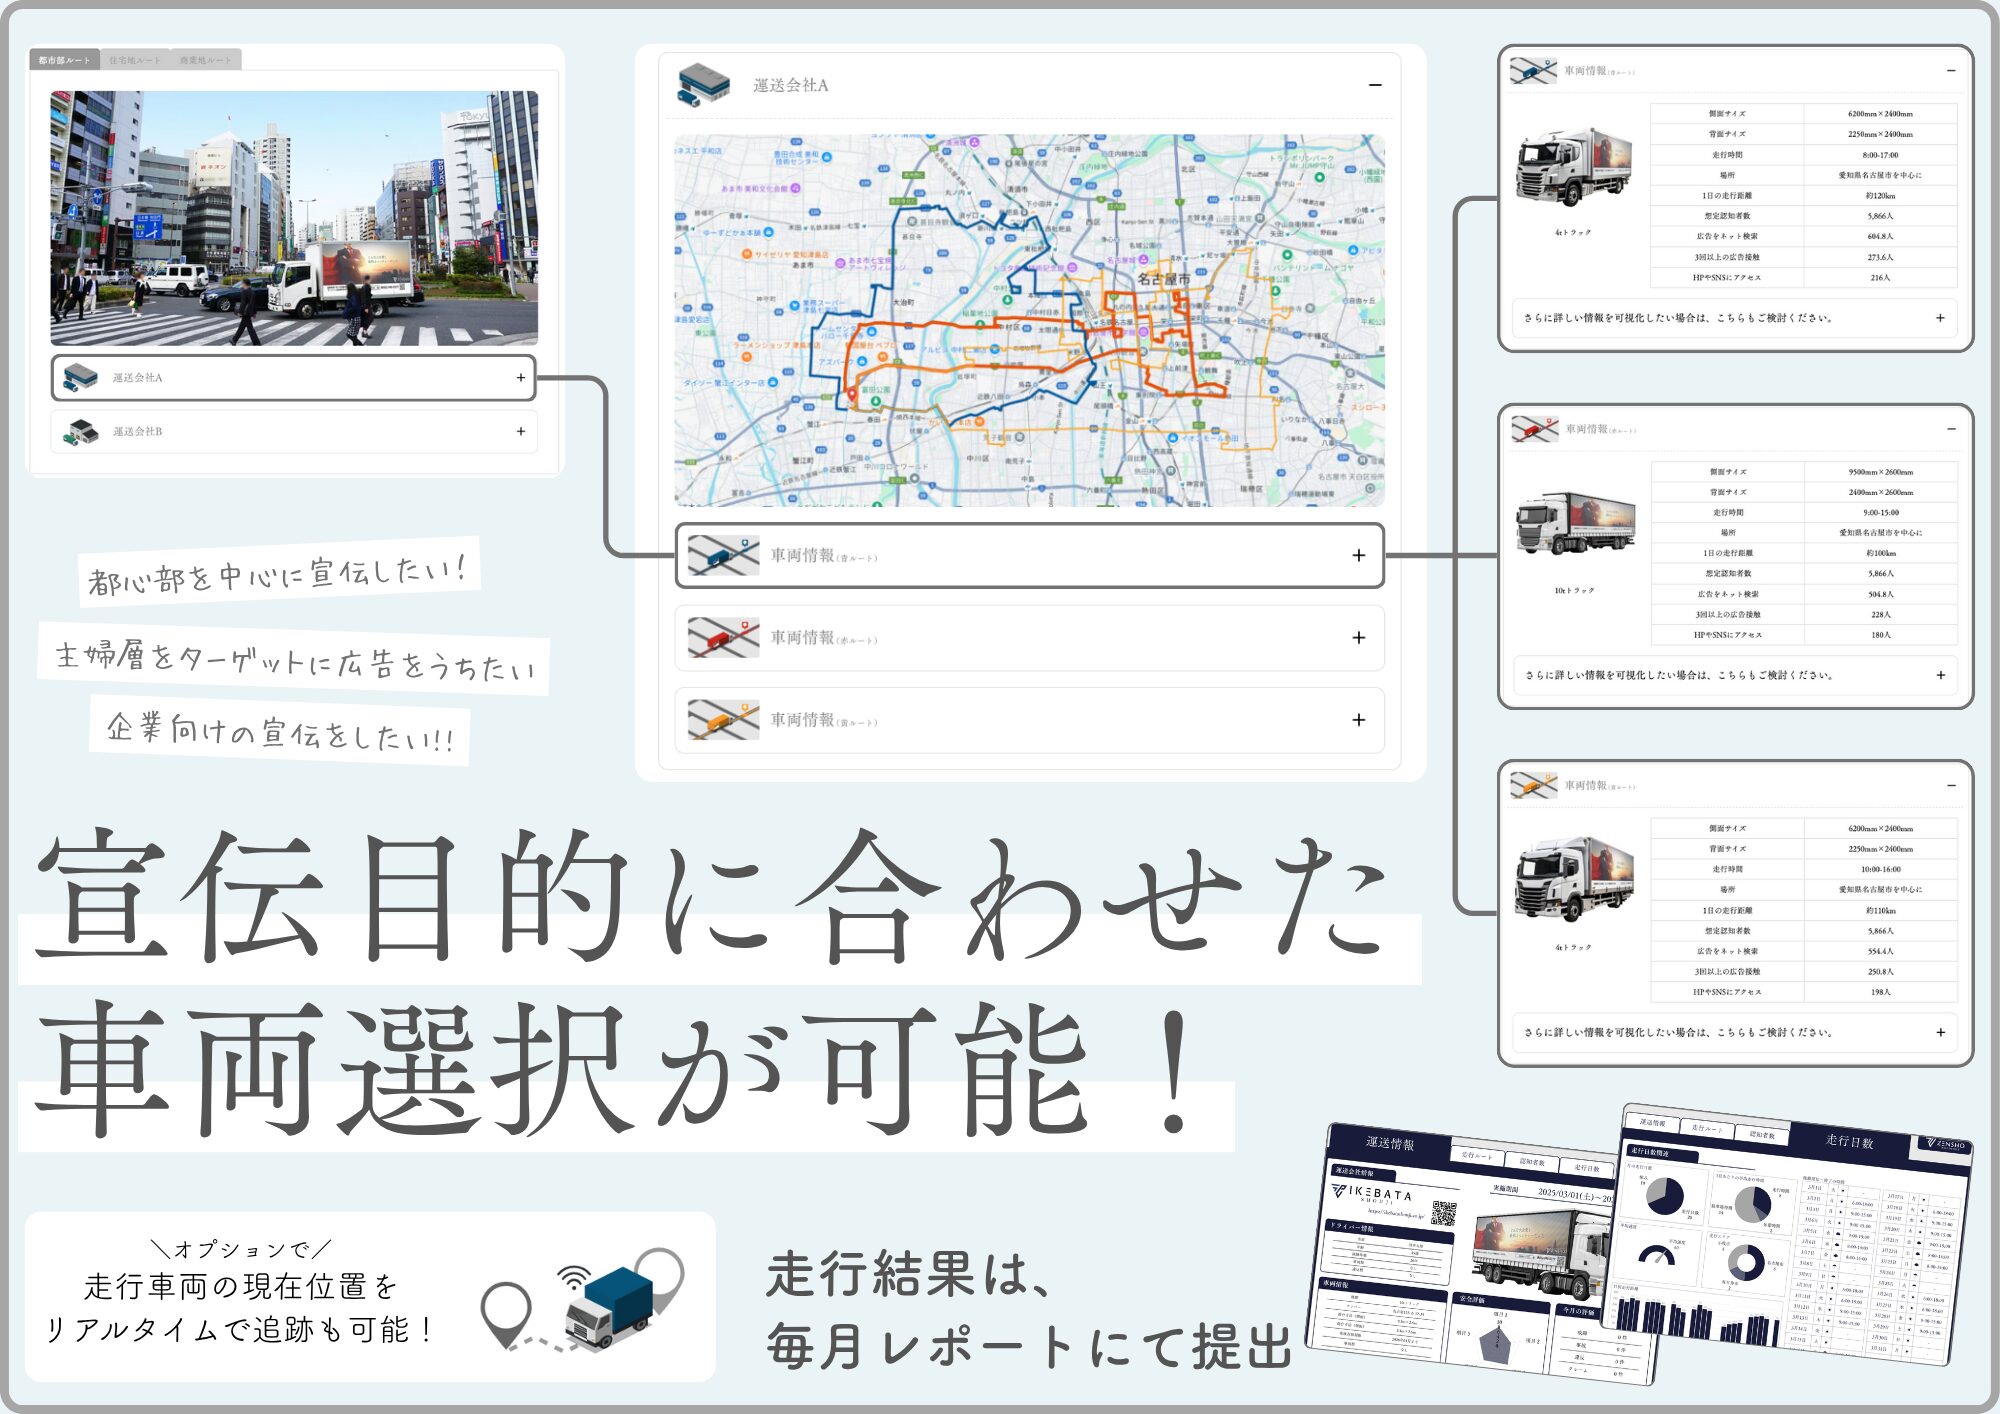The height and width of the screenshot is (1414, 2000).
Task: Click the yellow route vehicle icon
Action: [x=723, y=720]
